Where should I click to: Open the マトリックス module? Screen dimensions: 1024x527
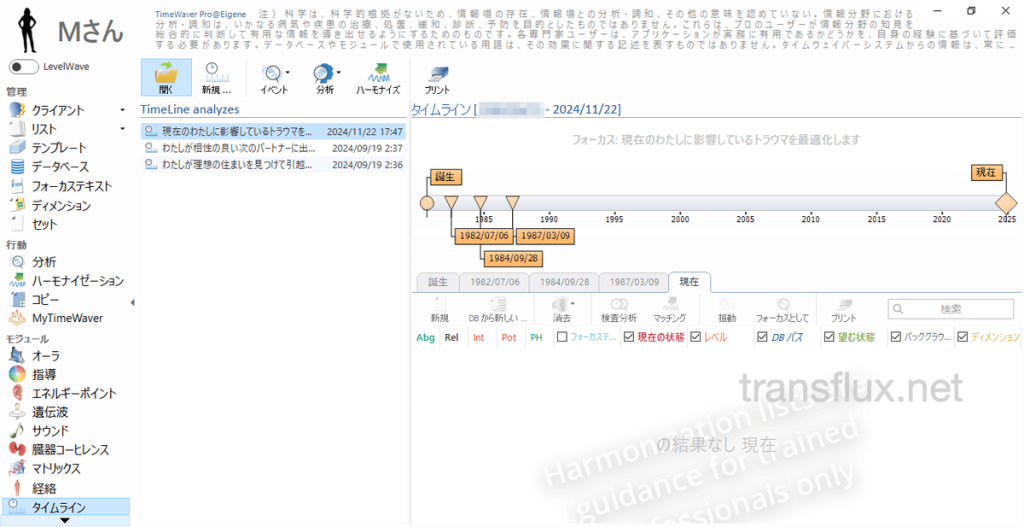pos(56,469)
